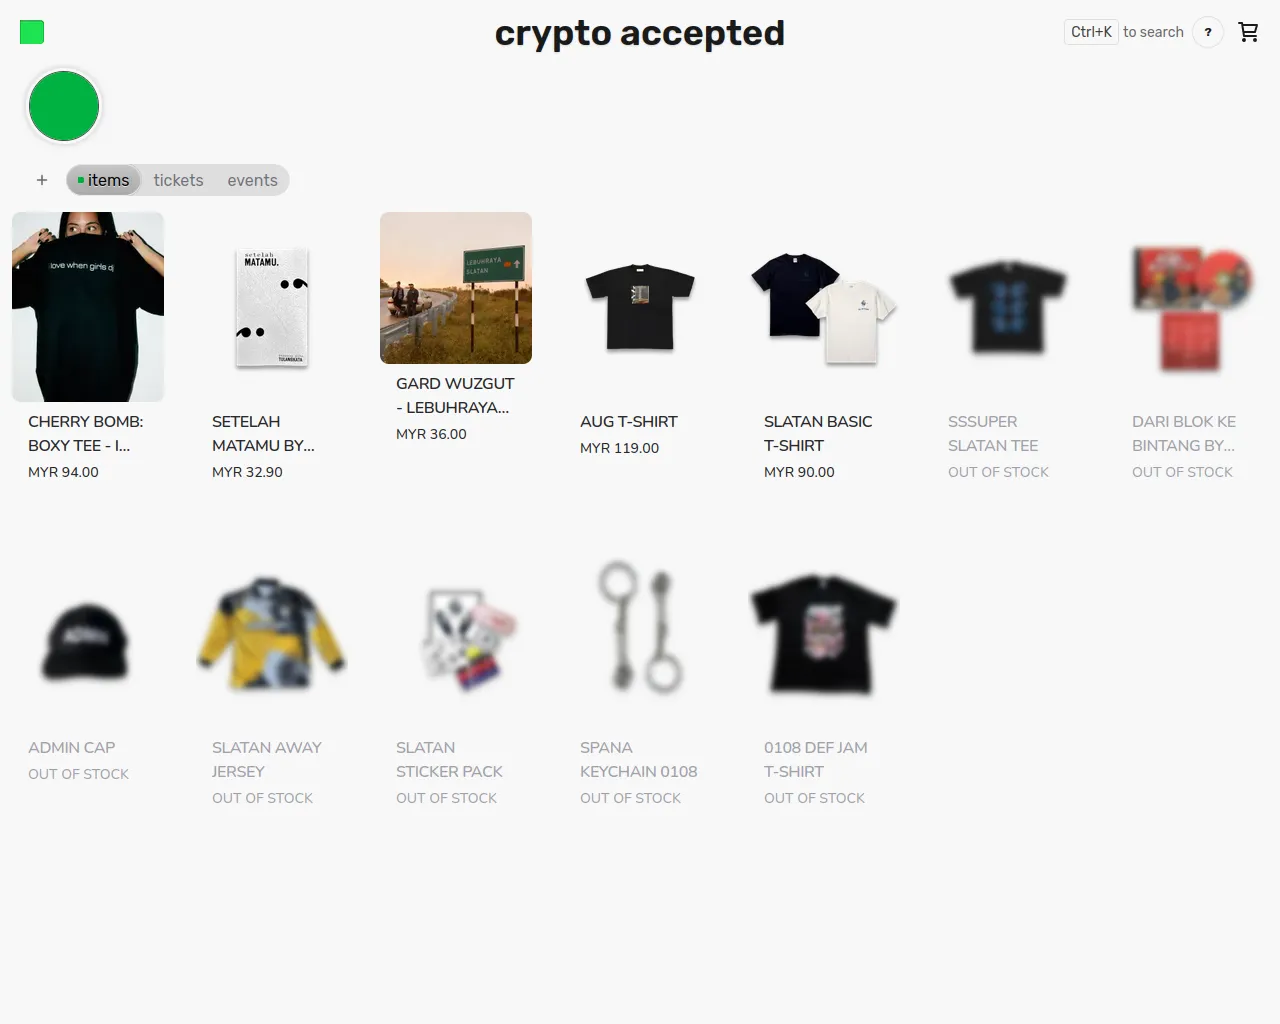
Task: Click the question mark help icon
Action: point(1208,32)
